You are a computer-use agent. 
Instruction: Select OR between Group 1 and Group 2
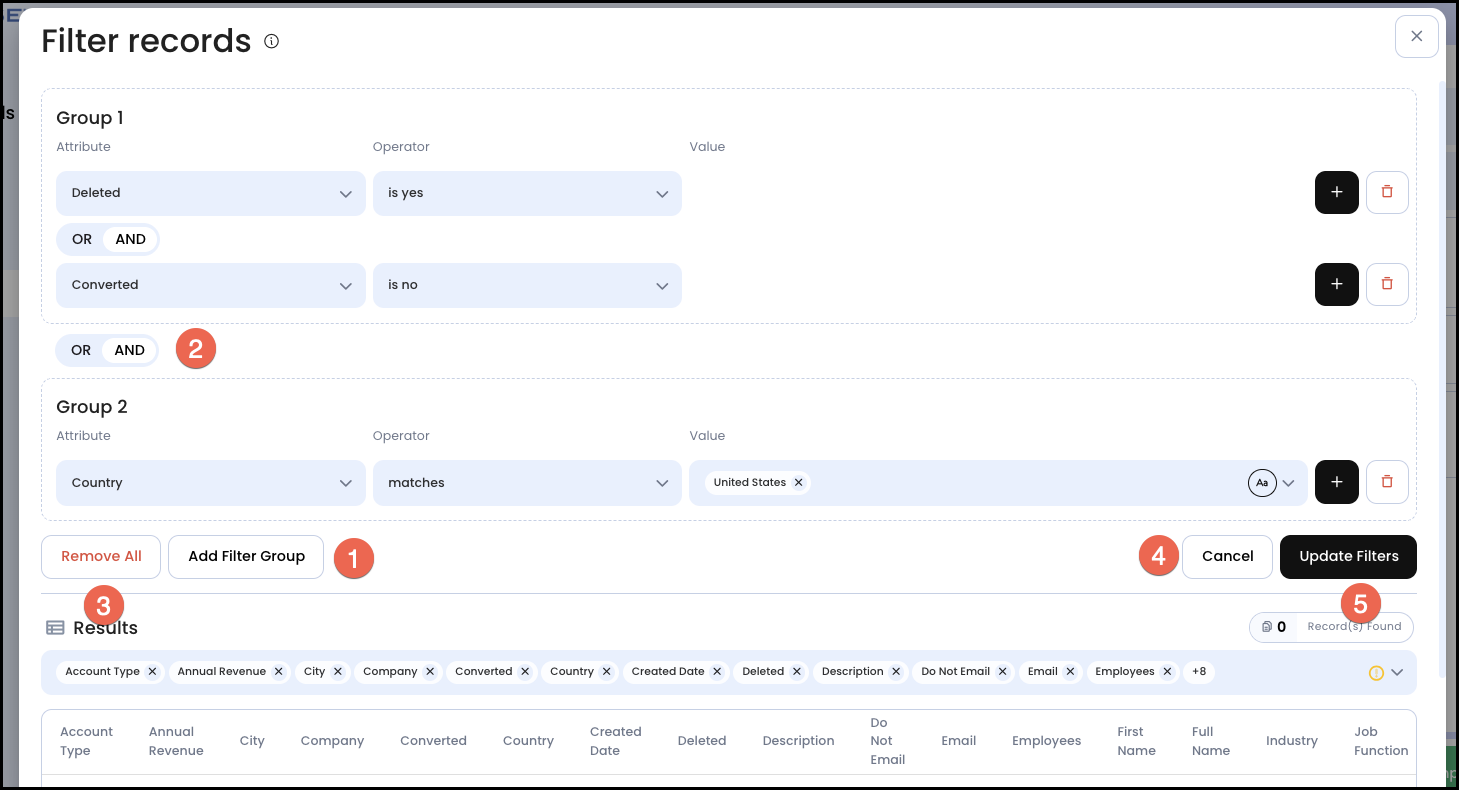tap(81, 350)
